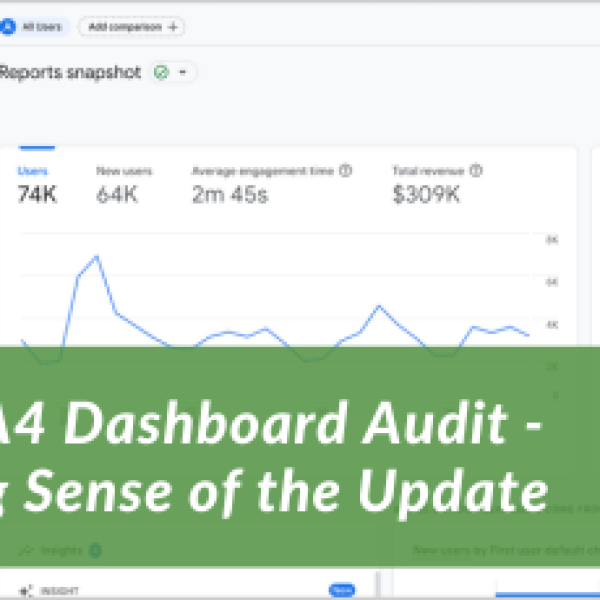The width and height of the screenshot is (600, 600).
Task: Click the plus icon in Add comparison
Action: [x=173, y=27]
